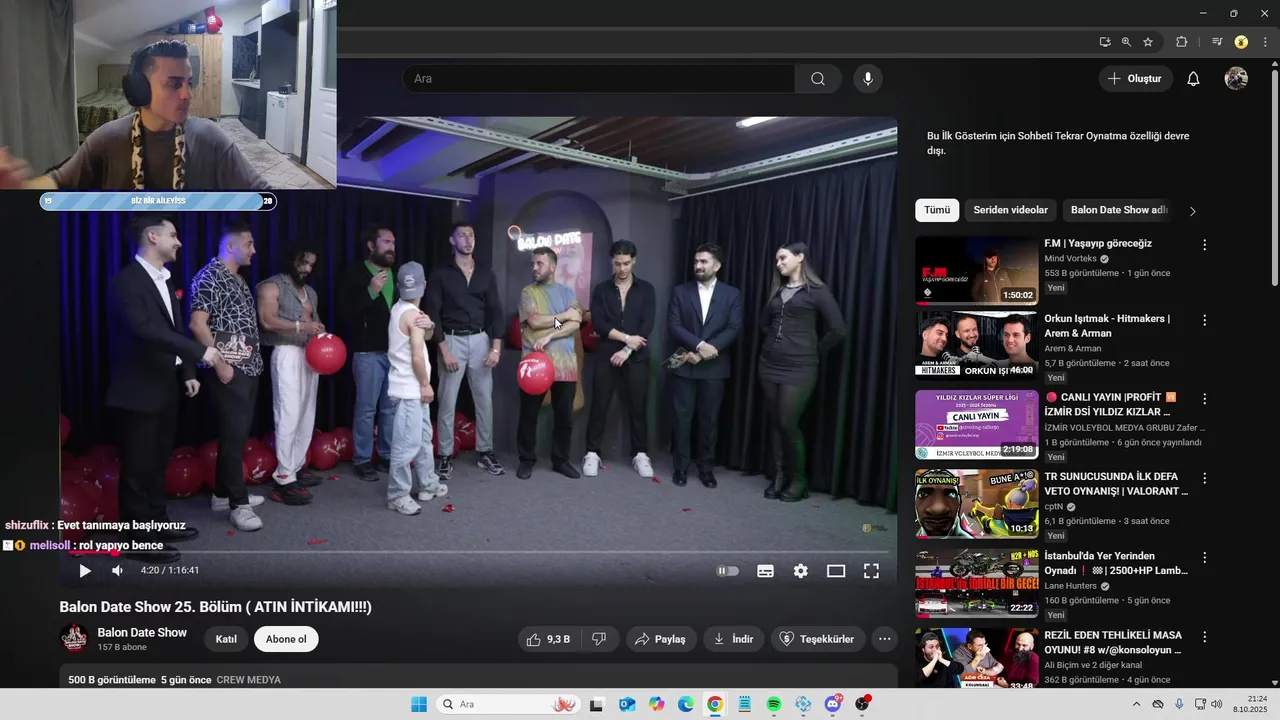Open Microsoft Edge from the taskbar
Screen dimensions: 1280x720
tap(685, 704)
